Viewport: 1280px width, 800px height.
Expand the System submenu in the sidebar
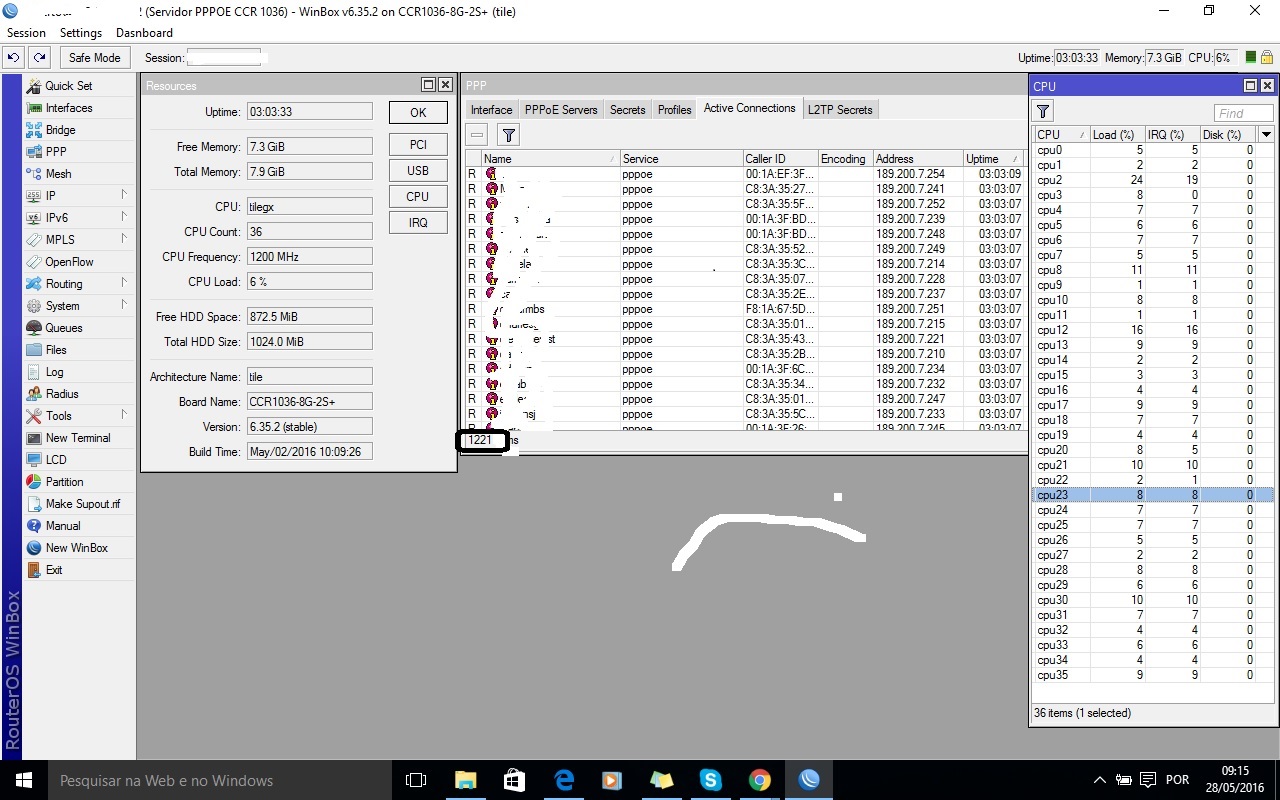124,306
